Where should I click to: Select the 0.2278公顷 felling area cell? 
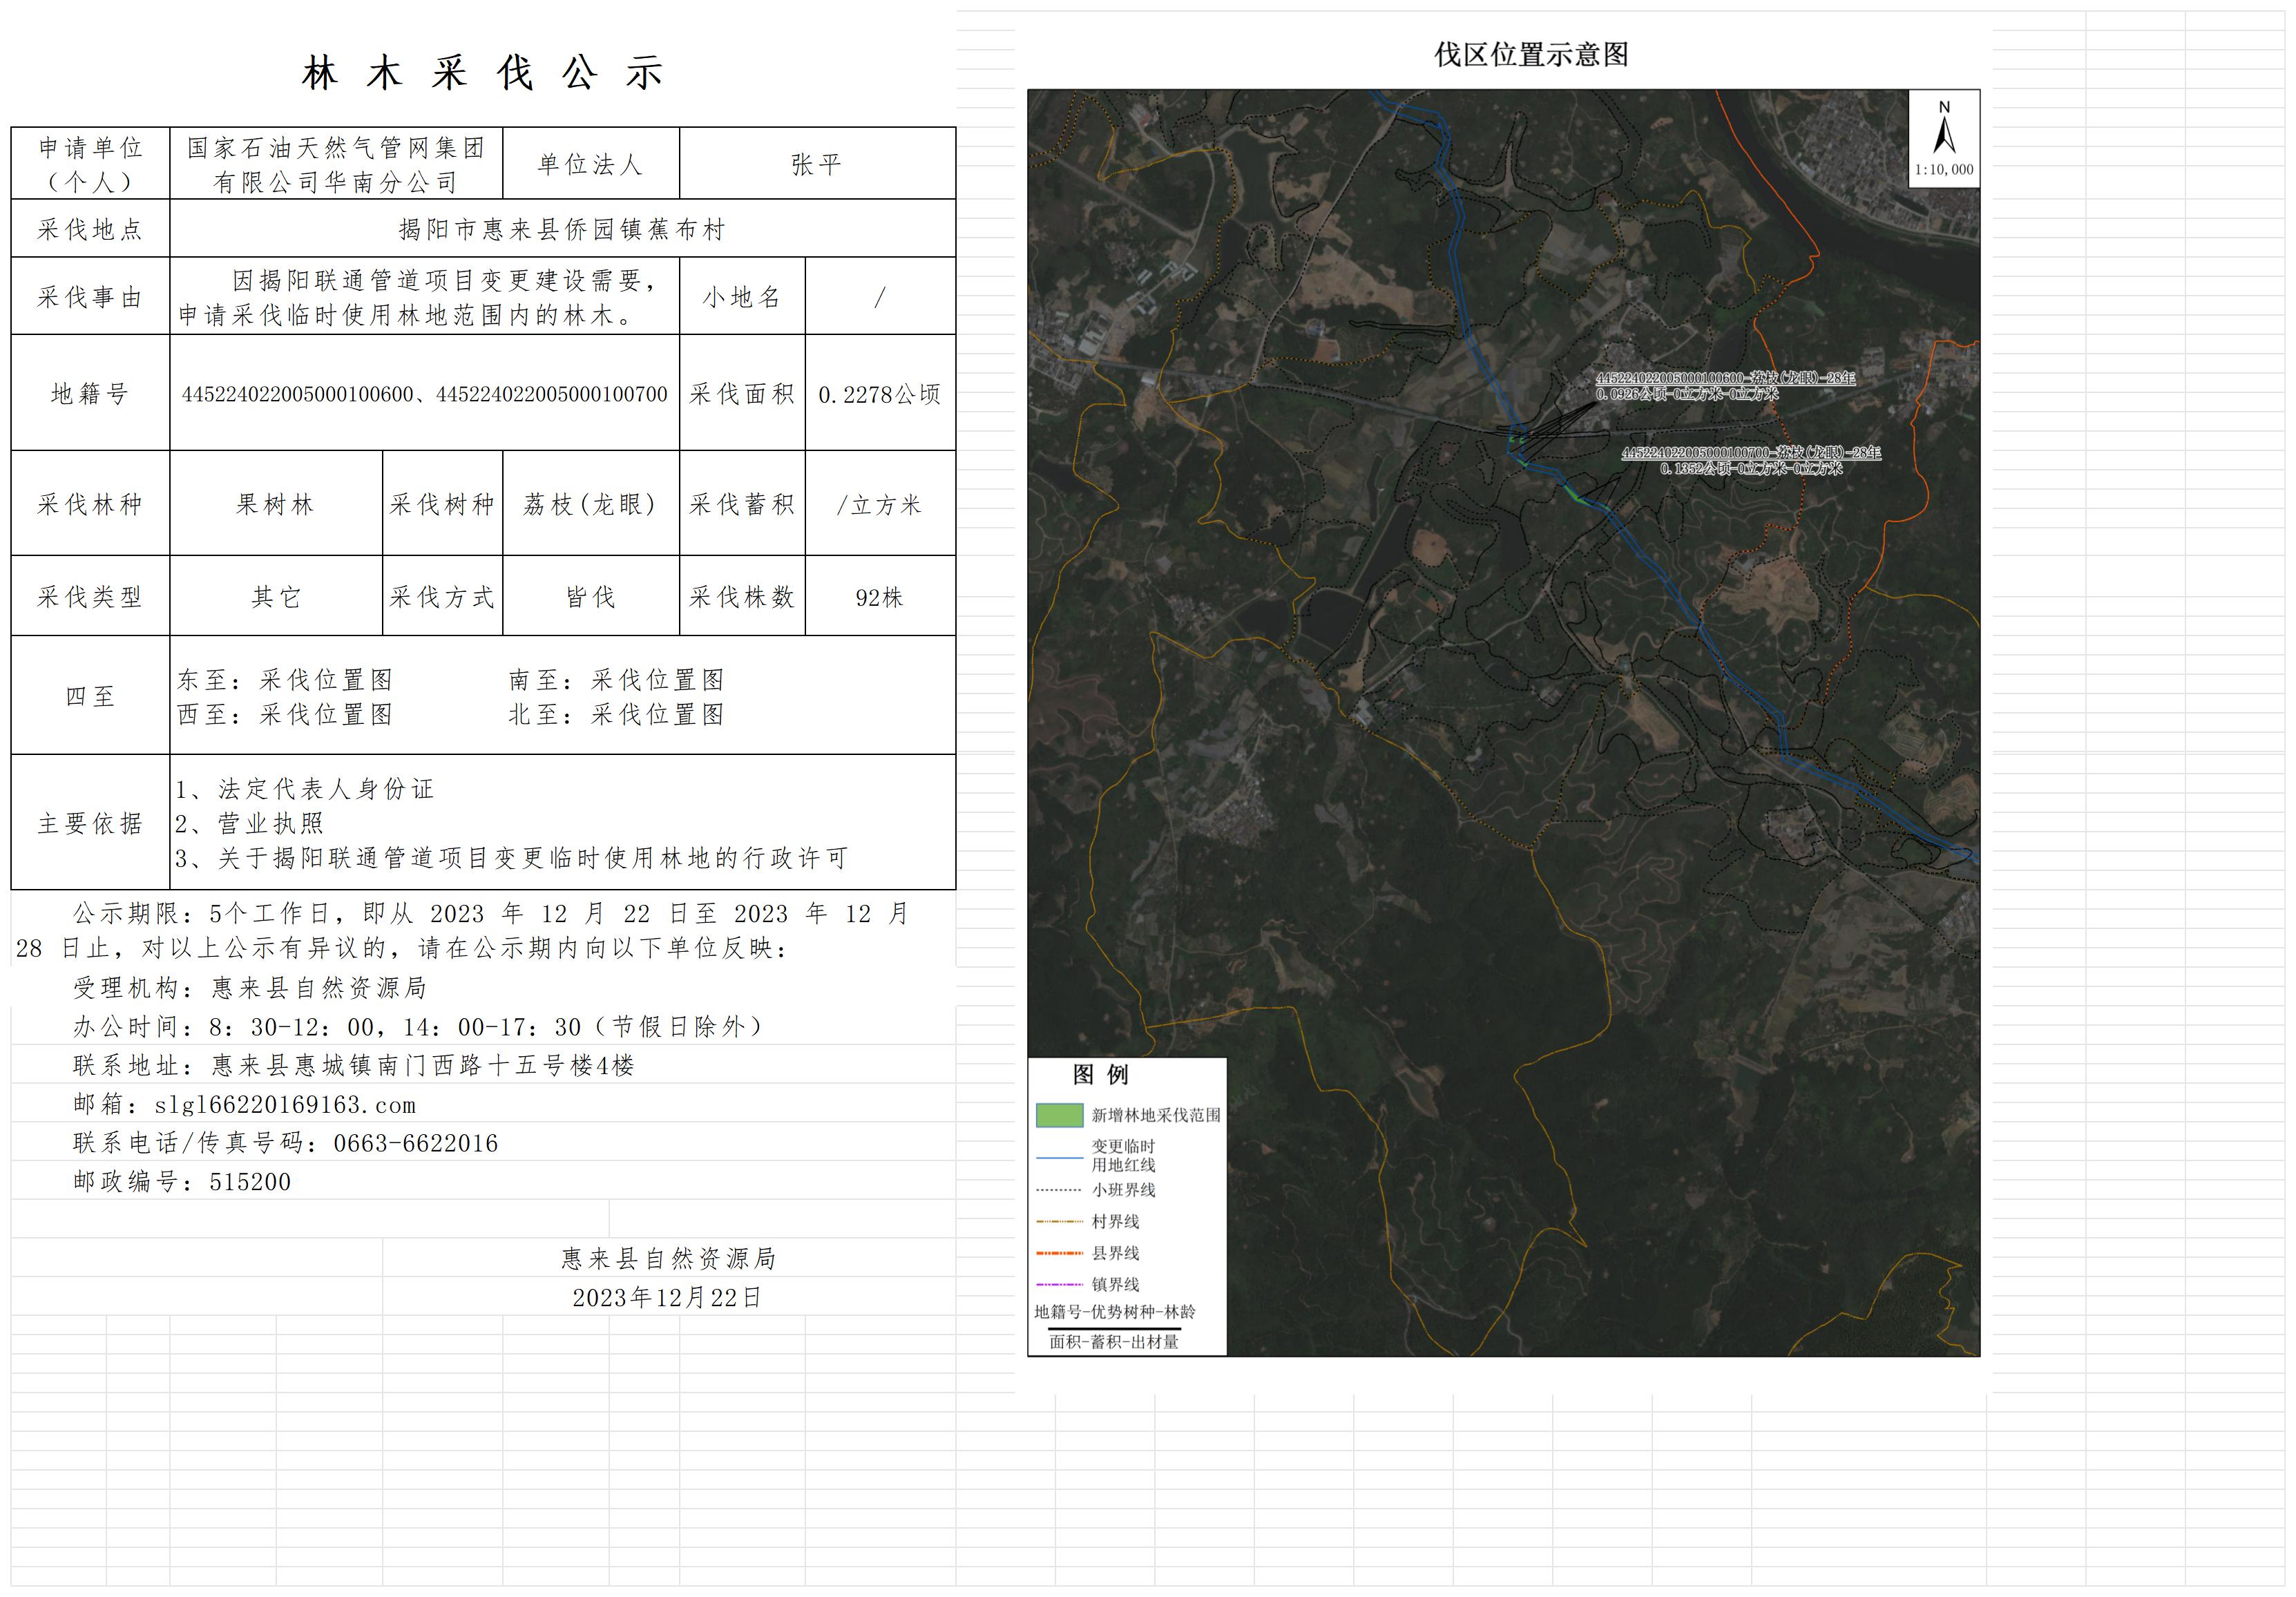click(879, 394)
